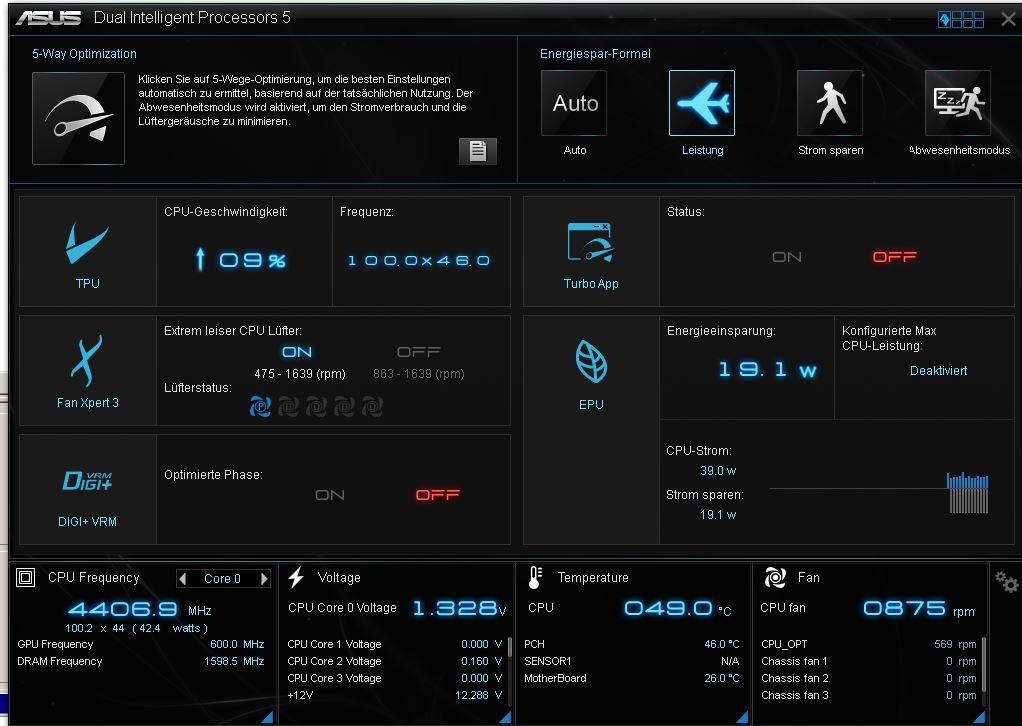Switch quiet CPU fan to OFF
The height and width of the screenshot is (726, 1022).
click(419, 352)
